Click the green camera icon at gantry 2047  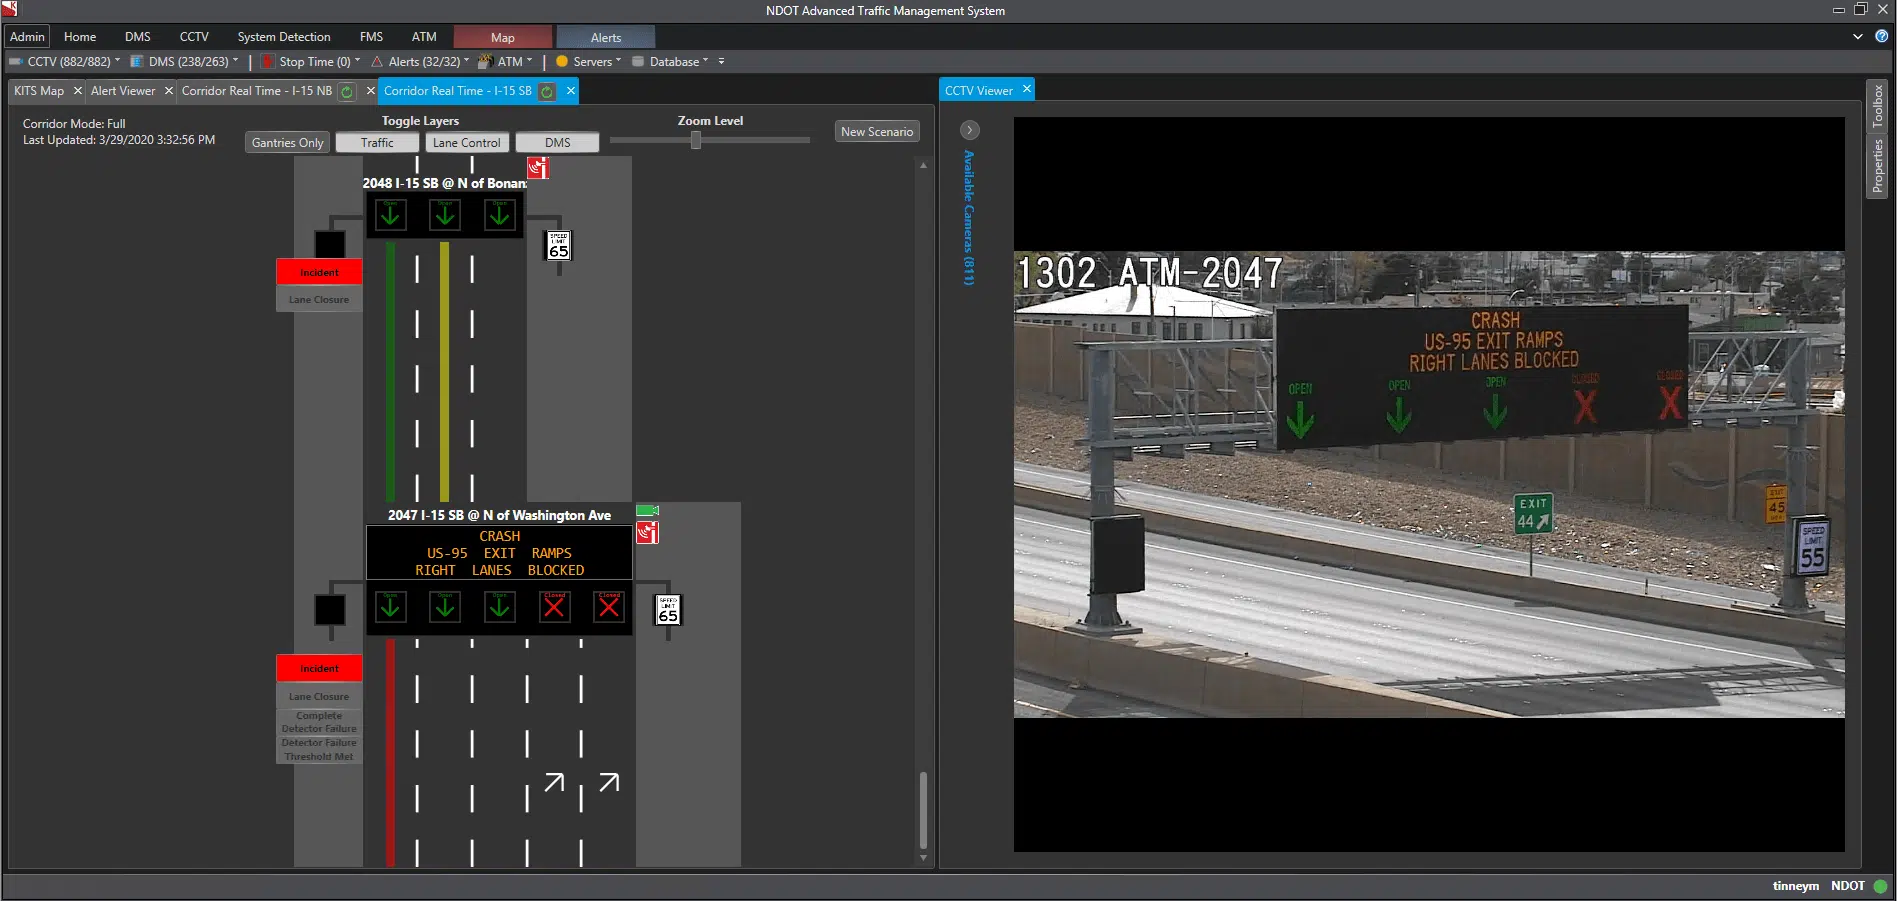[x=647, y=511]
